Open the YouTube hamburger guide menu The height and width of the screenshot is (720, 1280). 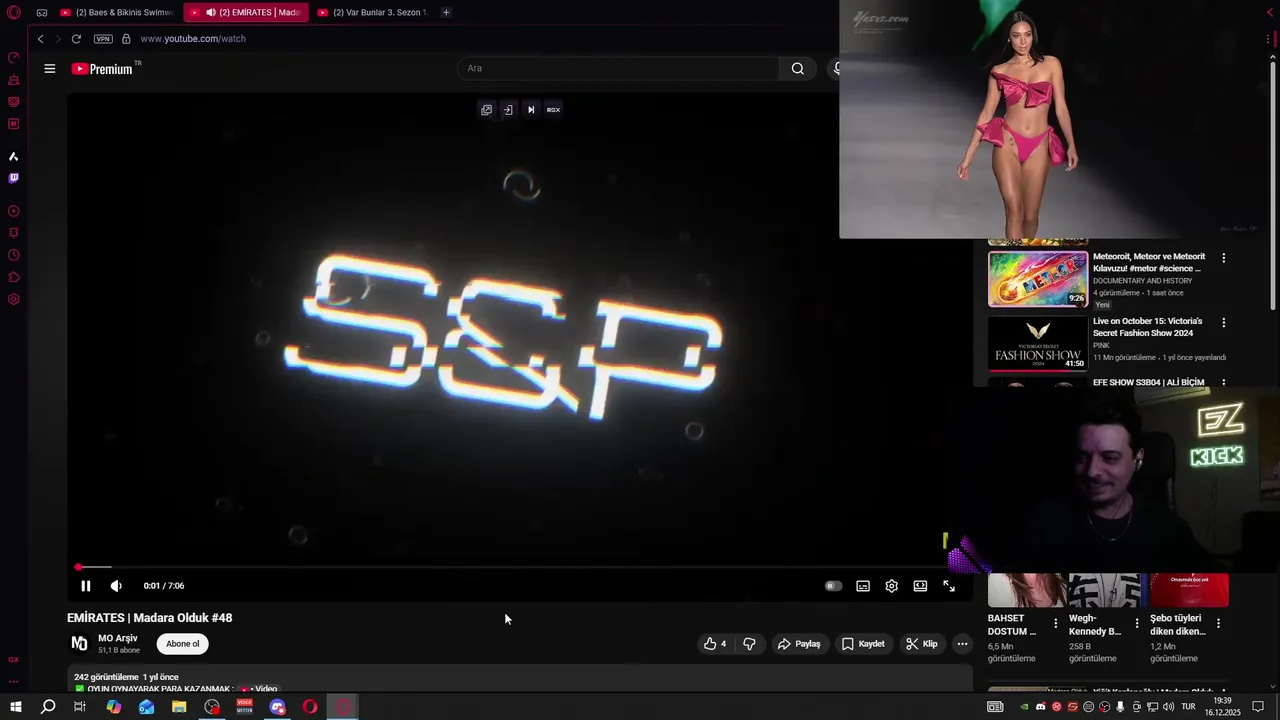point(49,68)
